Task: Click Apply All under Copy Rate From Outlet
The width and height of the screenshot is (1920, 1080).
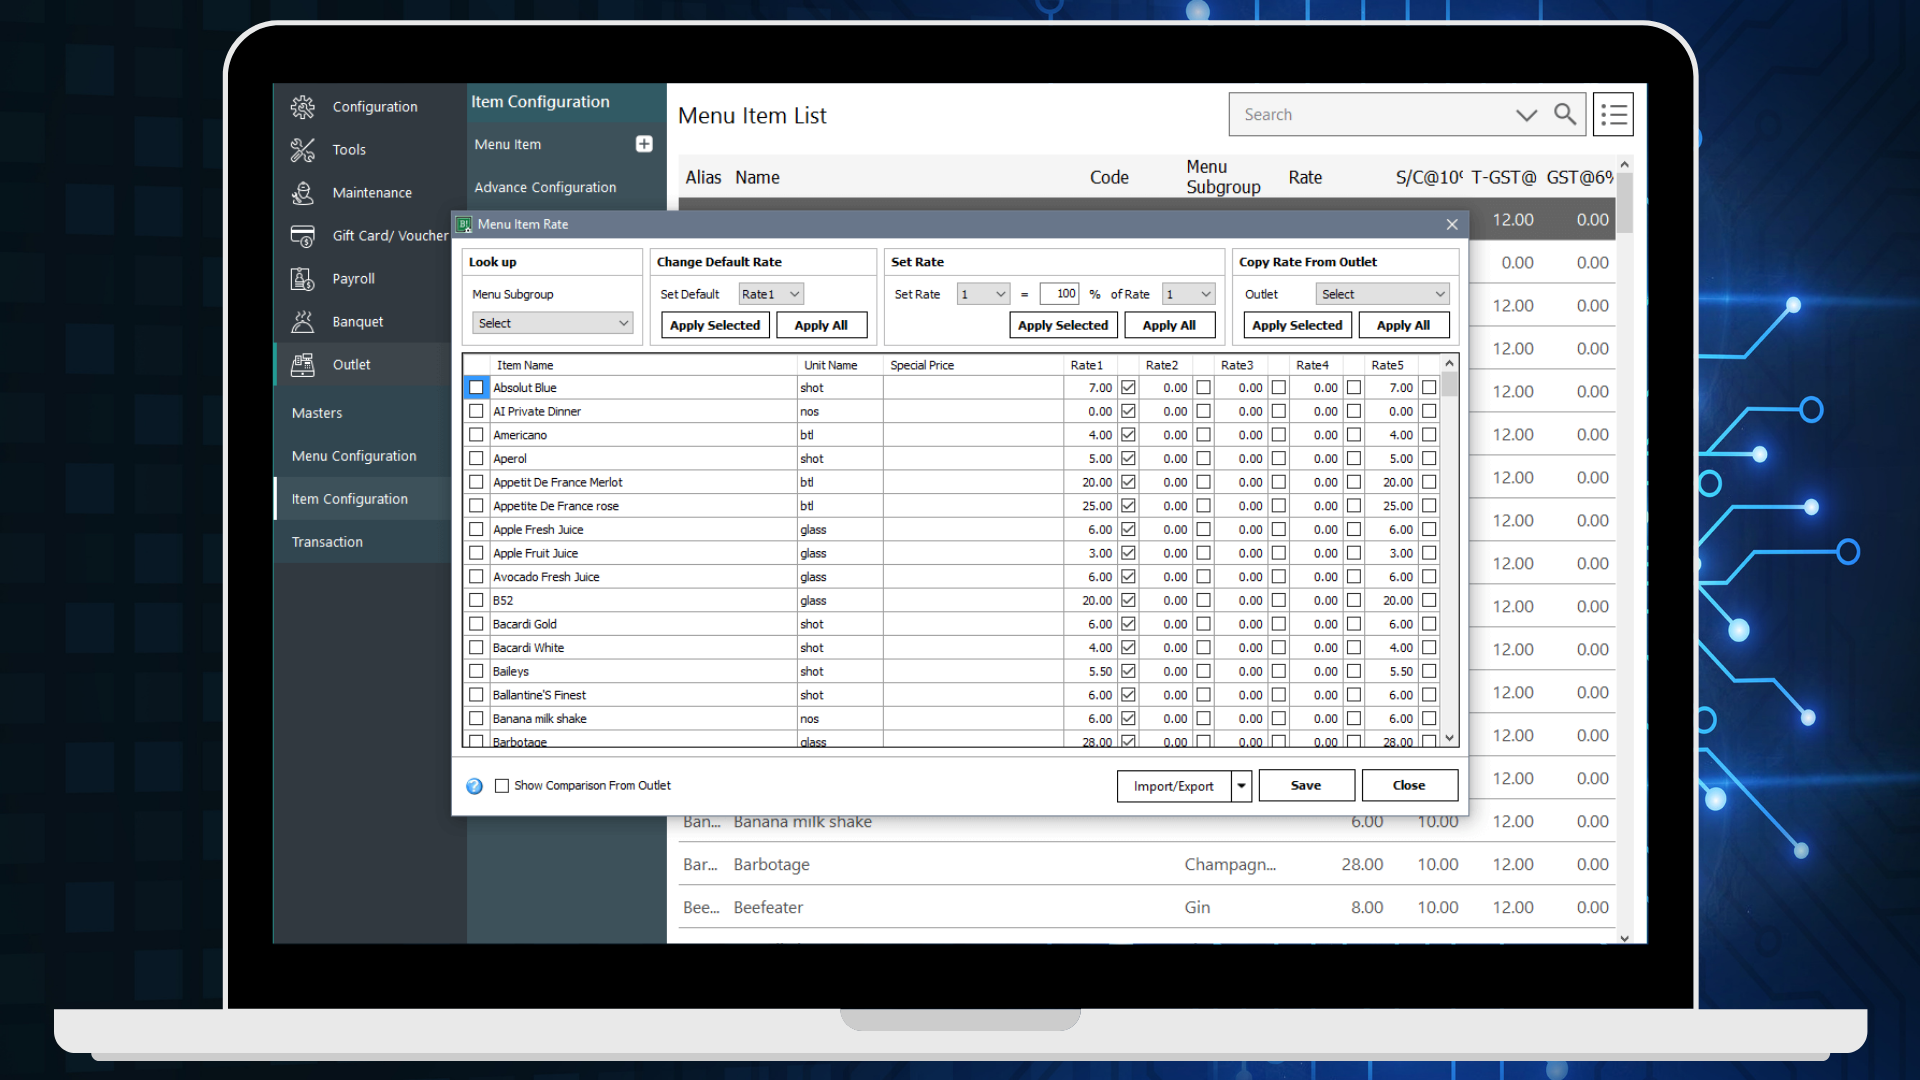Action: tap(1403, 325)
